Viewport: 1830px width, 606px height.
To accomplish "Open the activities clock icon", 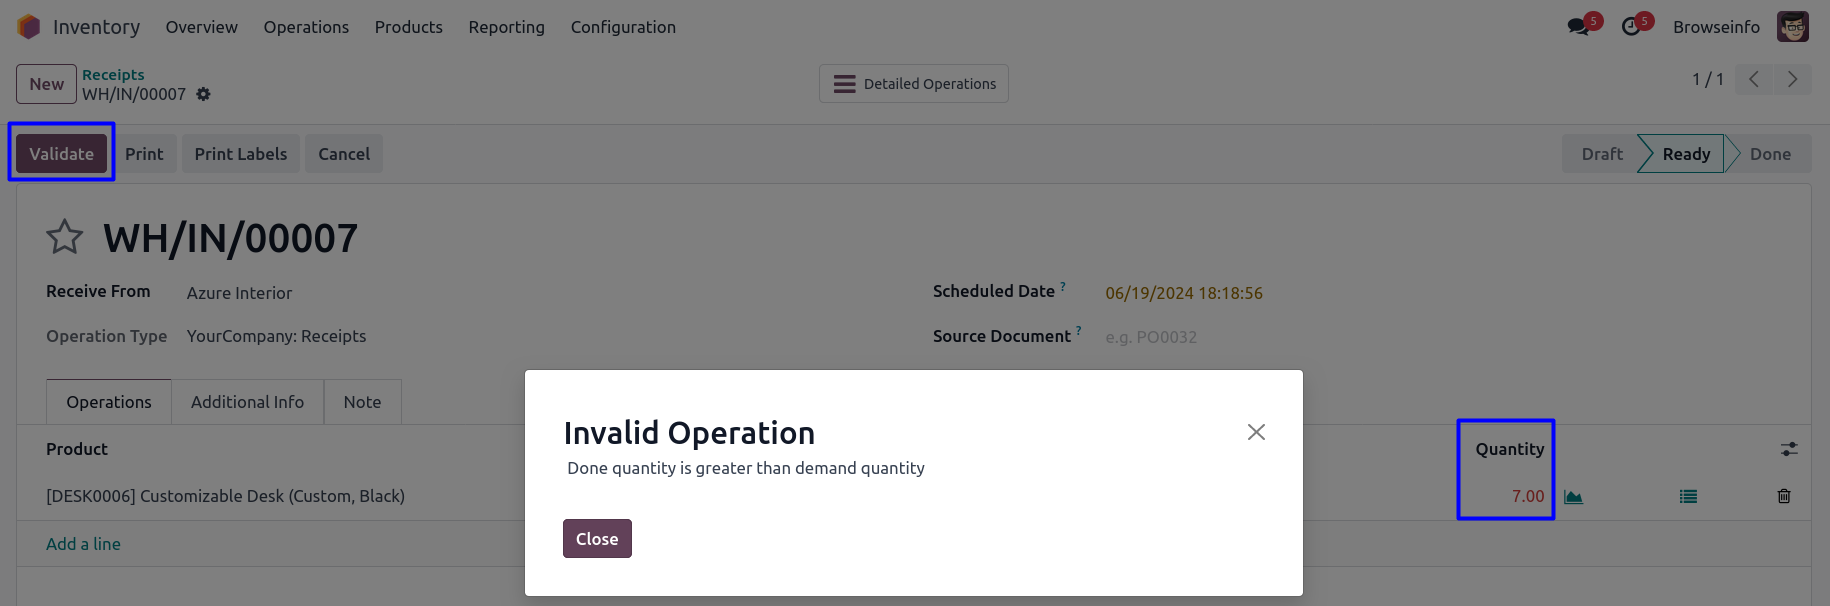I will pyautogui.click(x=1631, y=27).
